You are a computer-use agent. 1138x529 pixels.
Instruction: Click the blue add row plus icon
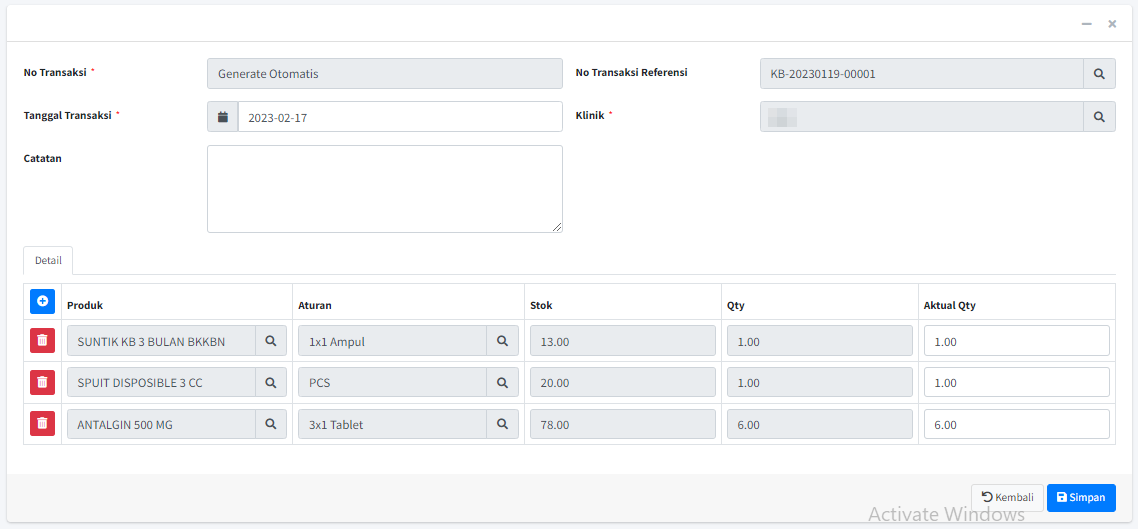coord(42,300)
